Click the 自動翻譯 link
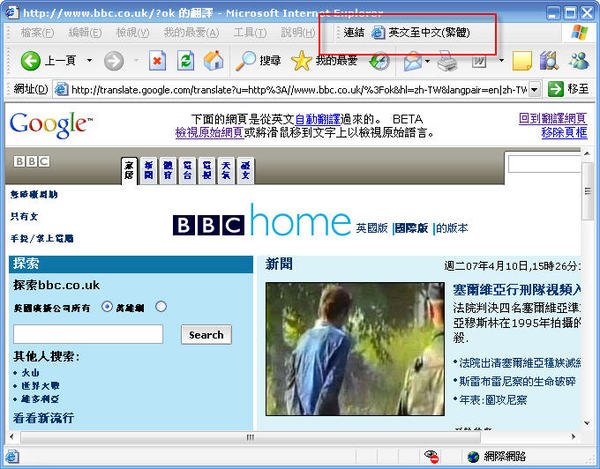Image resolution: width=600 pixels, height=469 pixels. pos(318,119)
